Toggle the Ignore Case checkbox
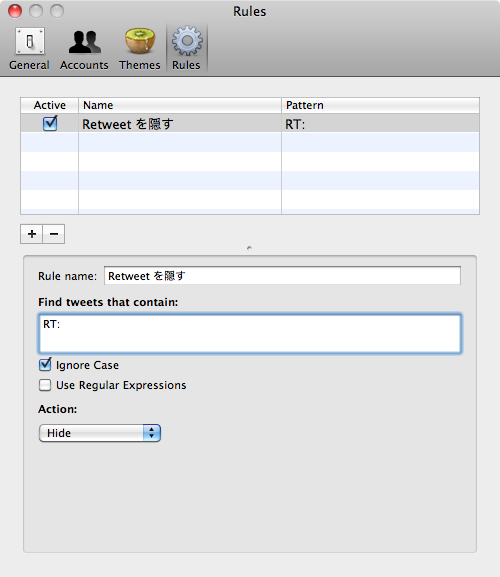 [45, 365]
